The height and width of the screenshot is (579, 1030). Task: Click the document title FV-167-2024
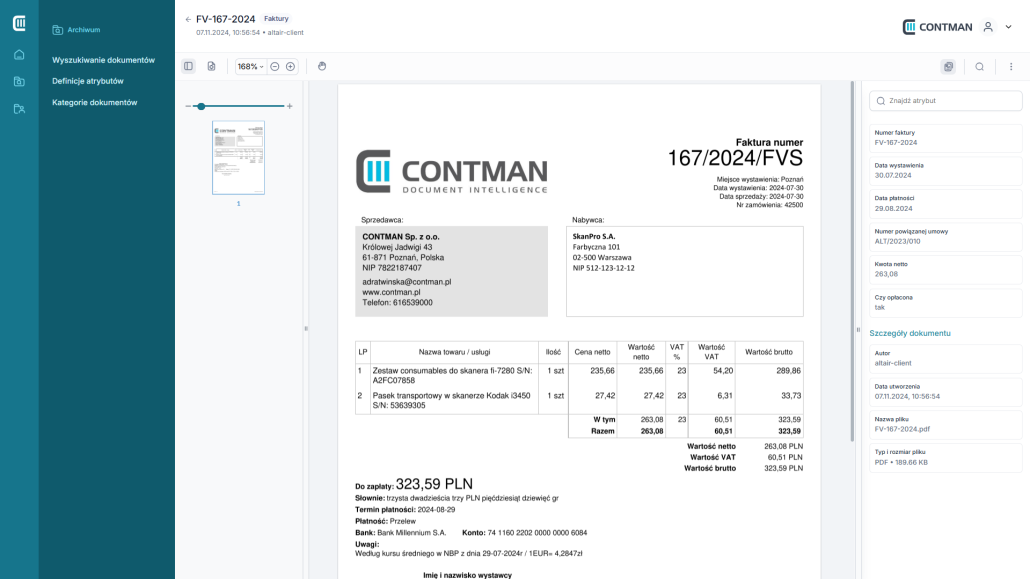pyautogui.click(x=225, y=19)
